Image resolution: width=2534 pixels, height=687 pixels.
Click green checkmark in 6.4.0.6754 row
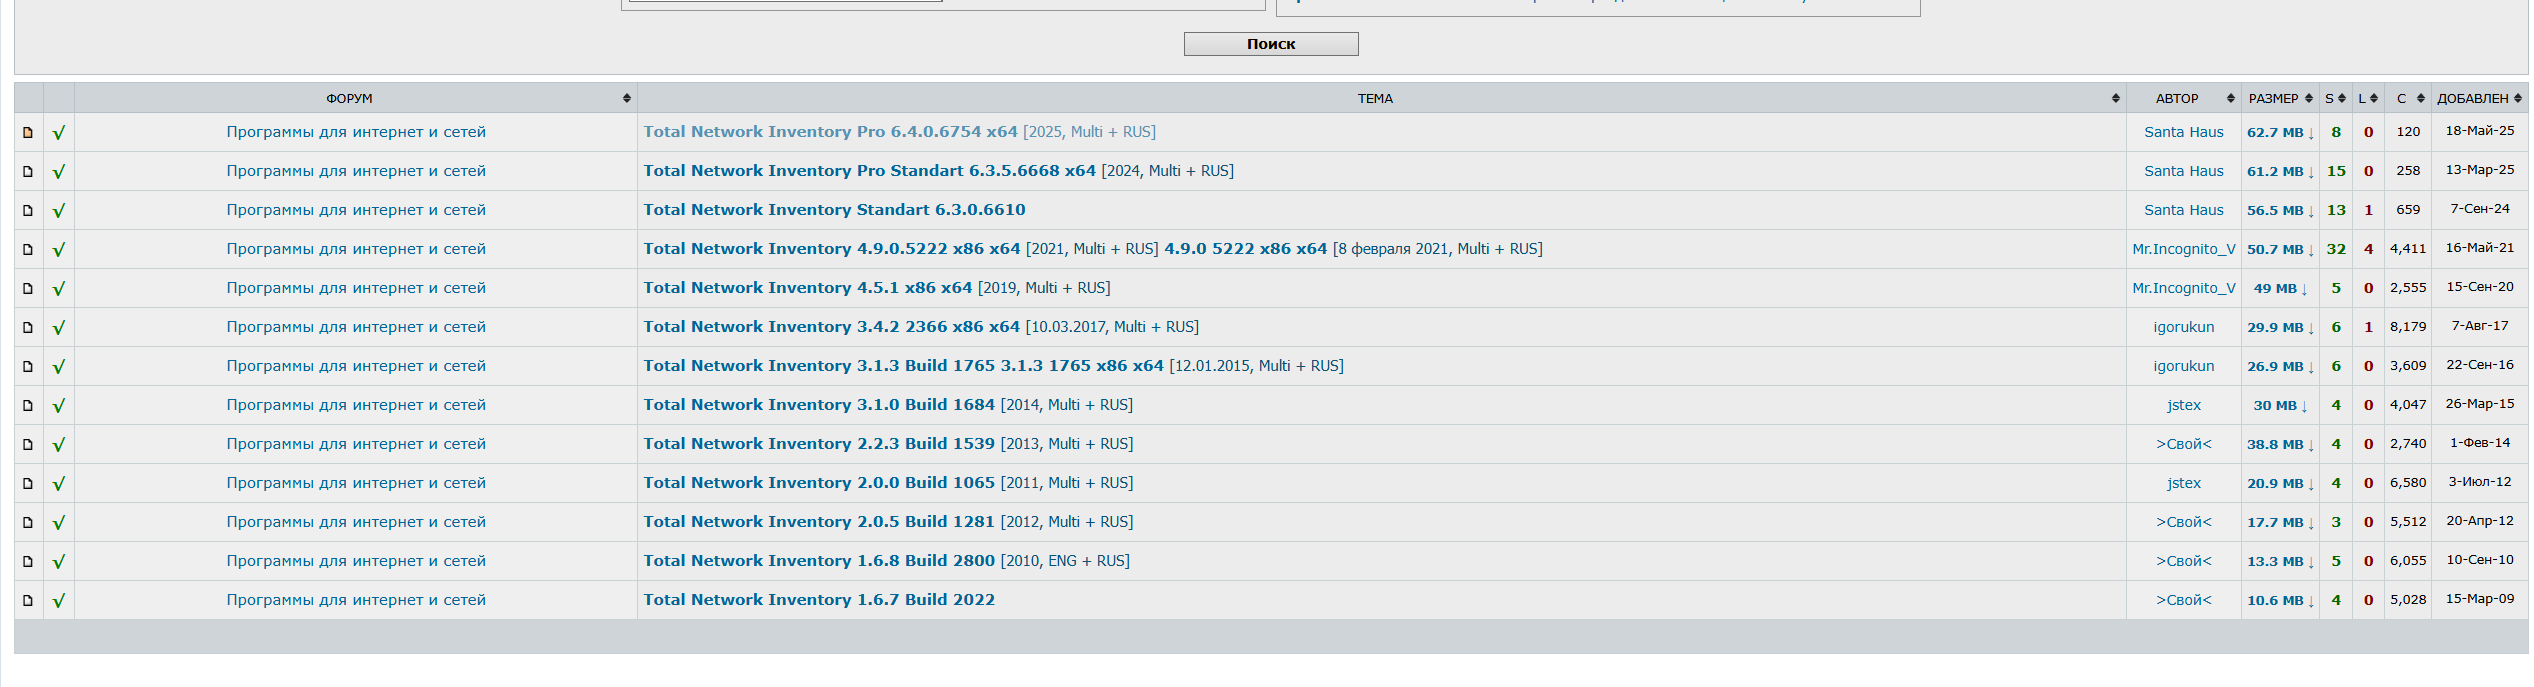tap(59, 132)
